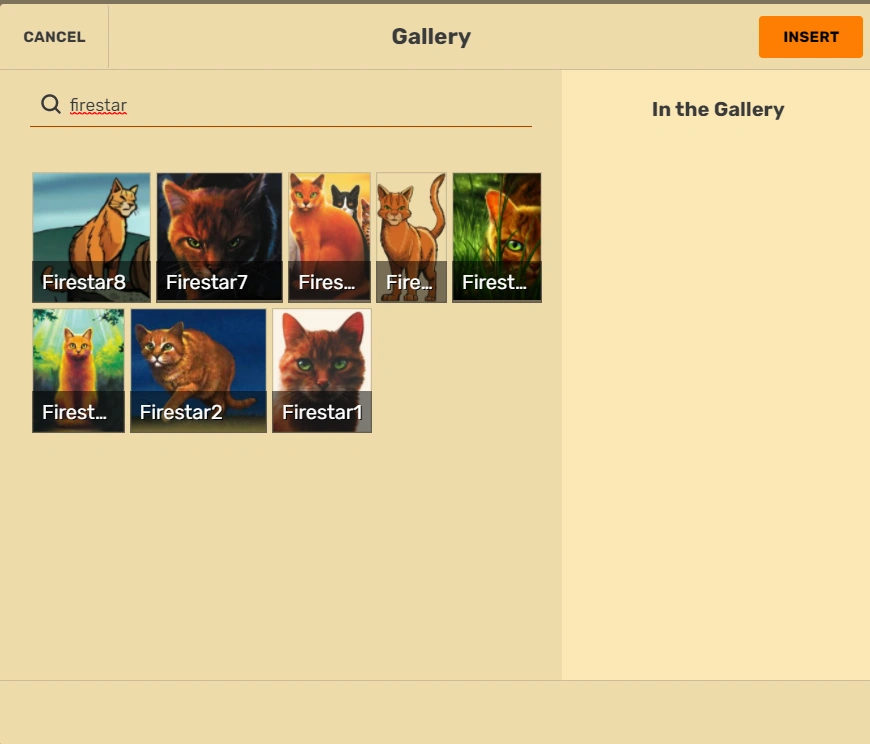The height and width of the screenshot is (744, 870).
Task: Select the Firestar8 thumbnail
Action: (91, 237)
